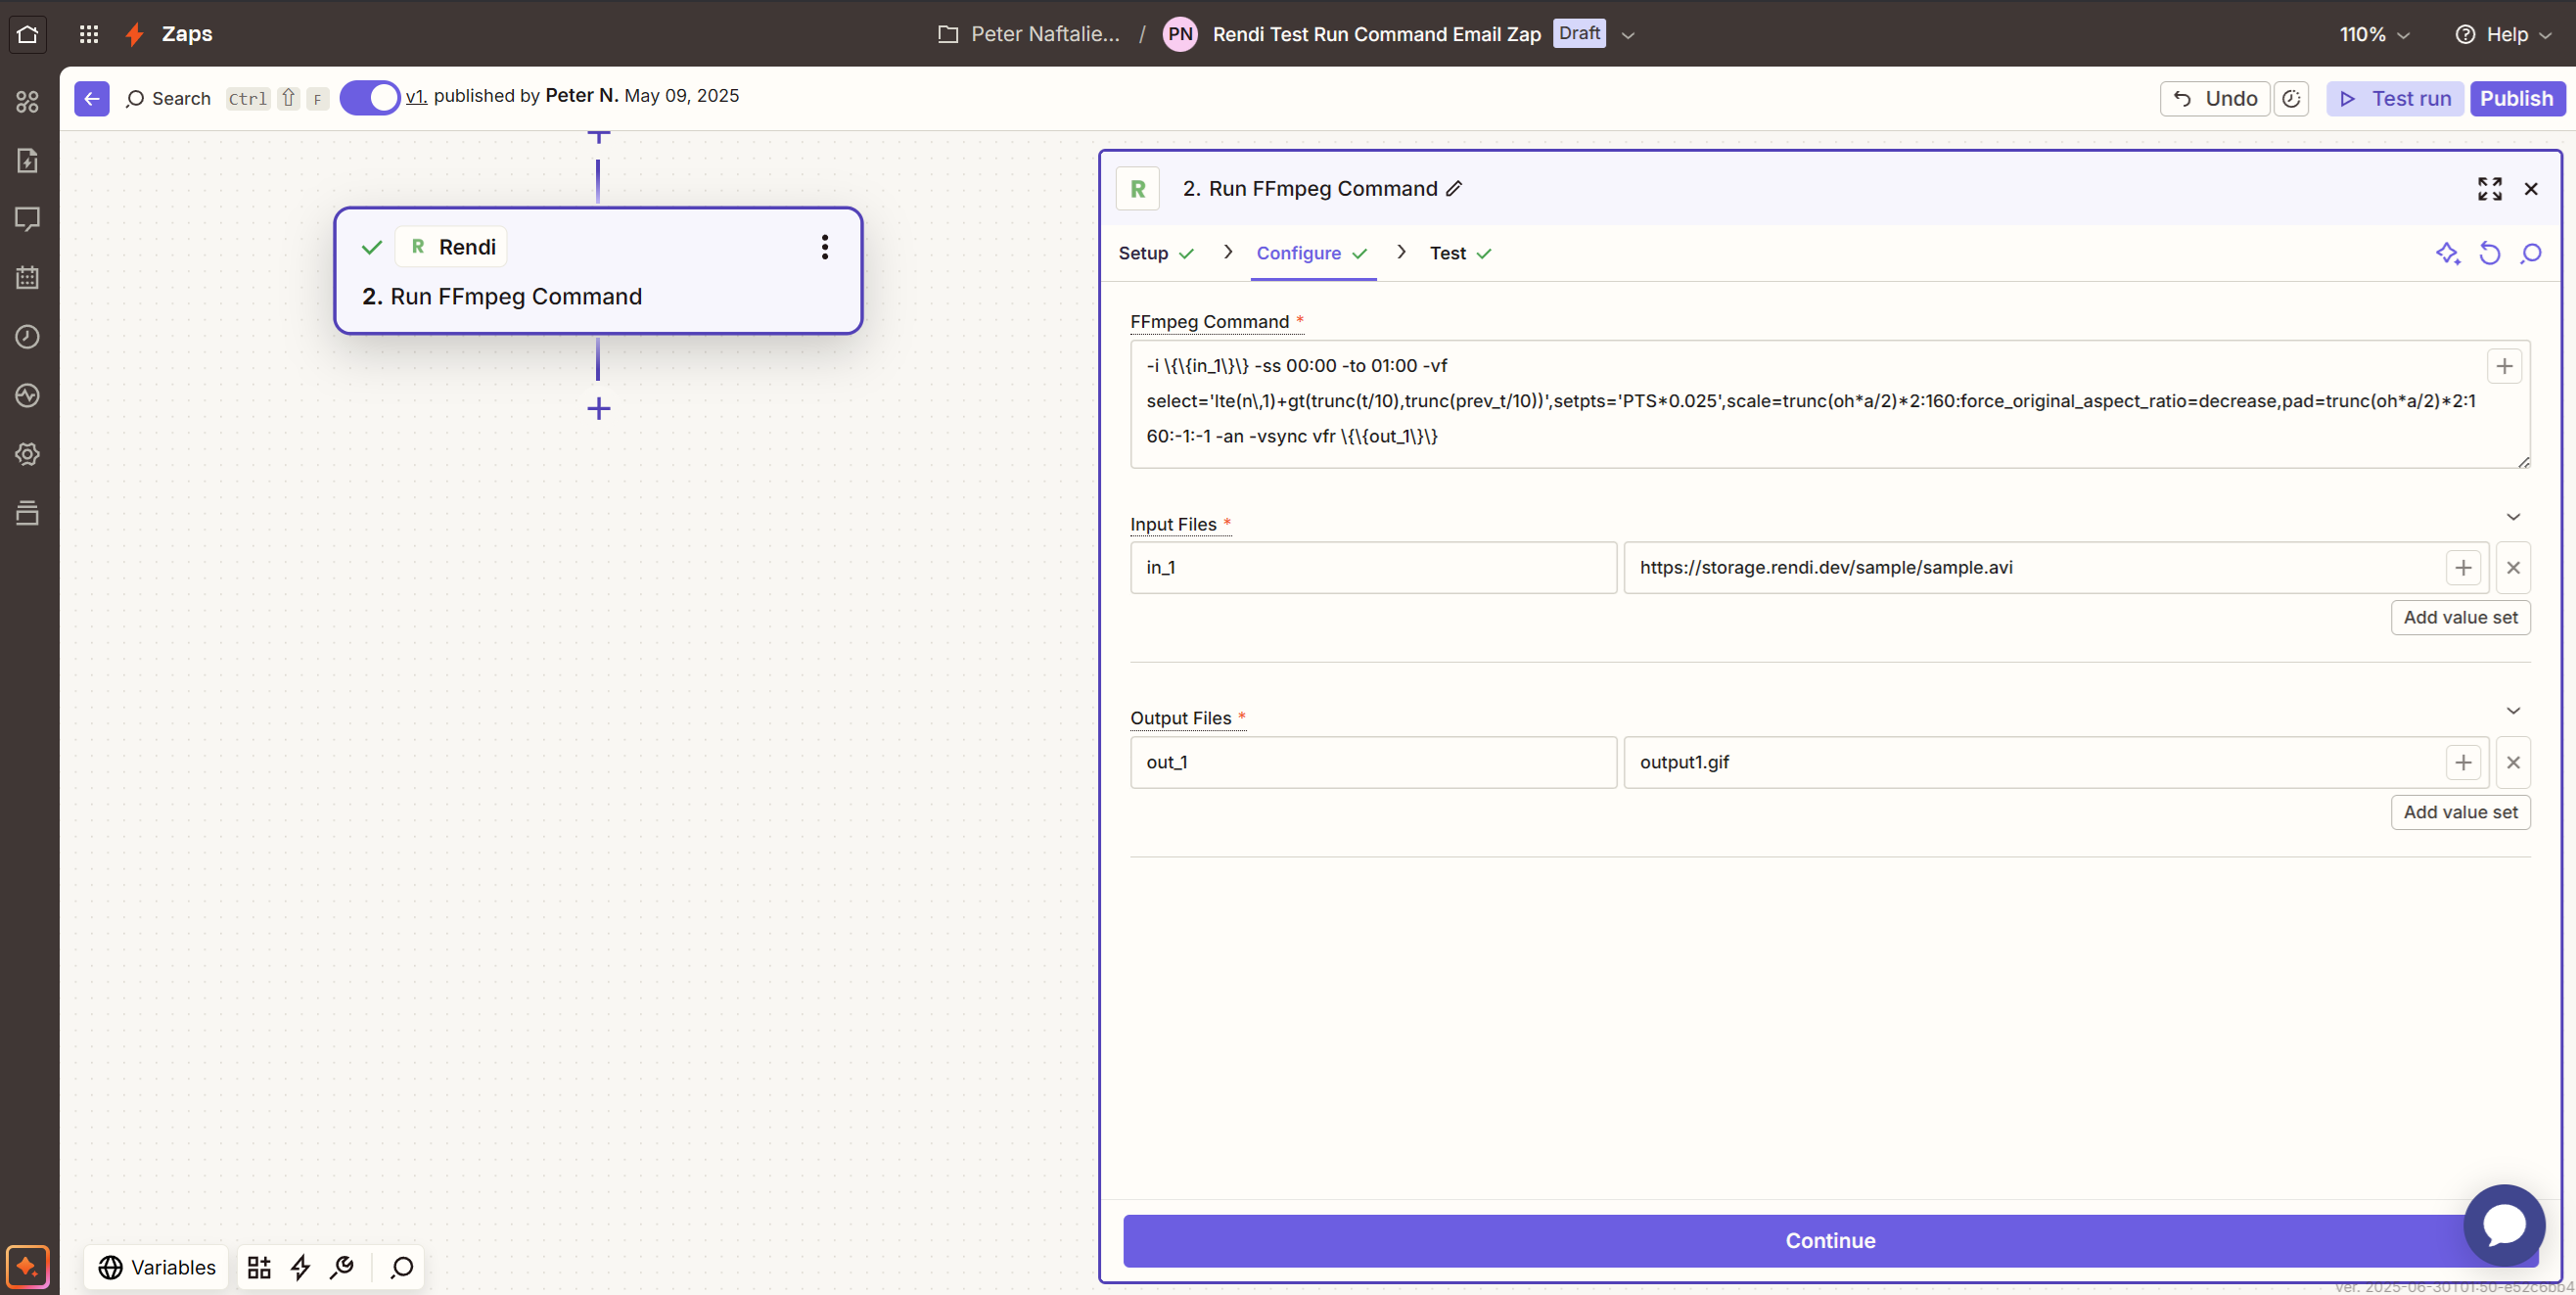Image resolution: width=2576 pixels, height=1295 pixels.
Task: Insert data into the FFmpeg Command field
Action: [2504, 367]
